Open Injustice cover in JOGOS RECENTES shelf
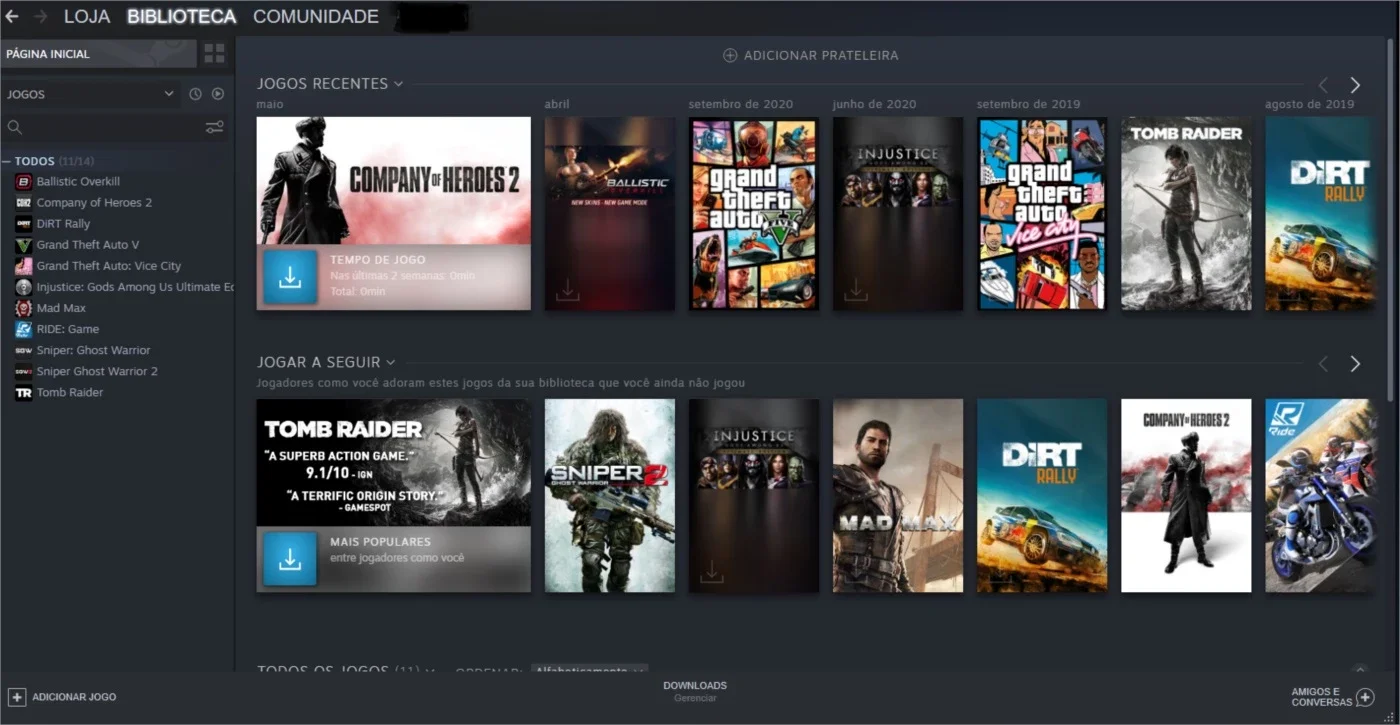This screenshot has width=1400, height=725. pyautogui.click(x=898, y=213)
